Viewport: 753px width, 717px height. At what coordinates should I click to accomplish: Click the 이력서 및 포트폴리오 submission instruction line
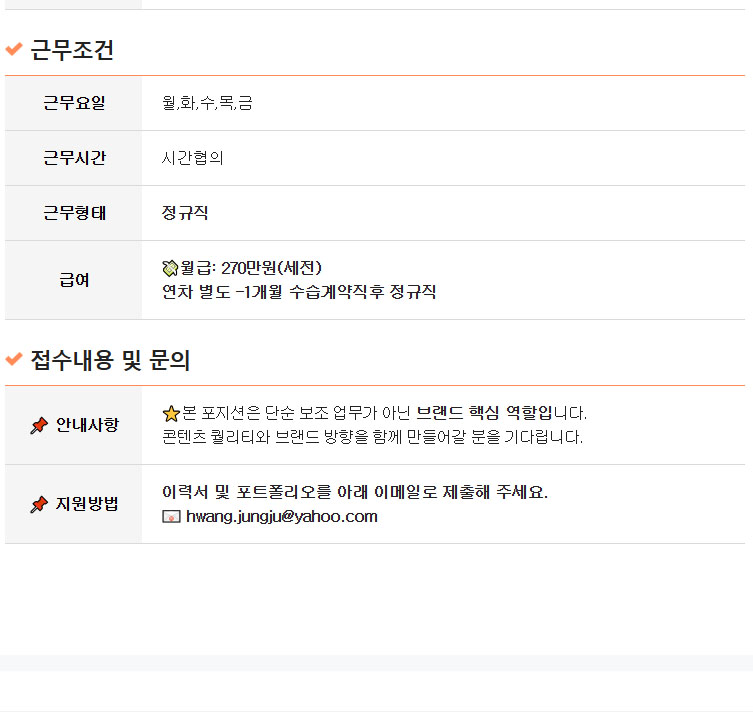[x=355, y=492]
